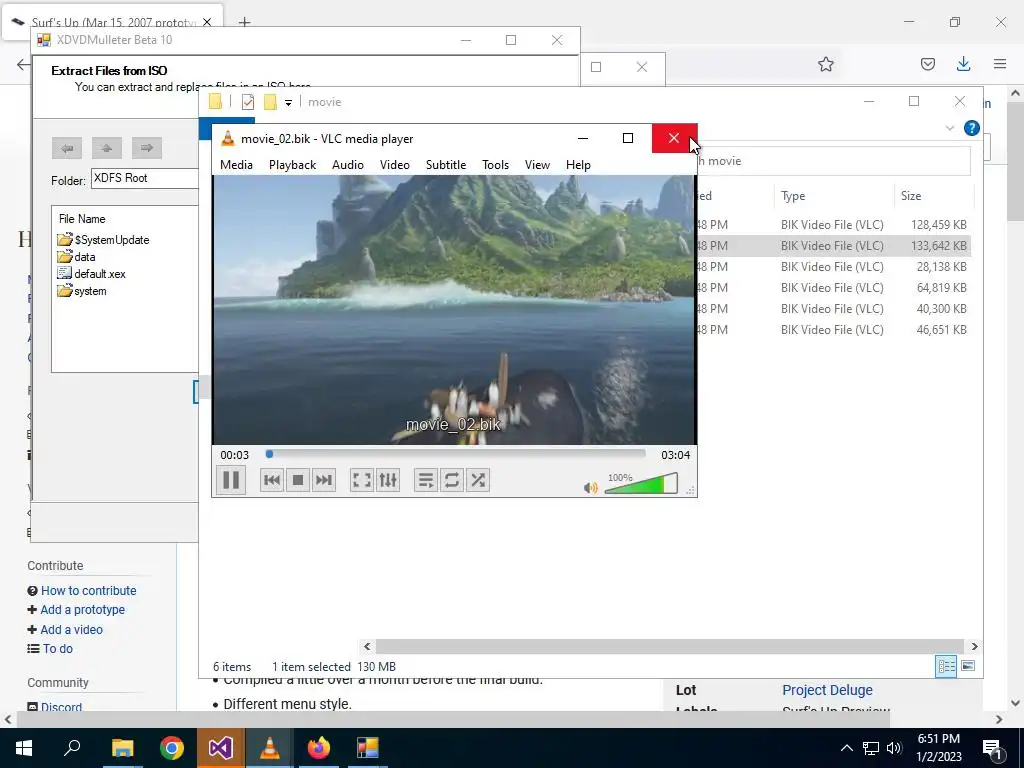Adjust the VLC volume slider
Screen dimensions: 1024x768
point(641,484)
